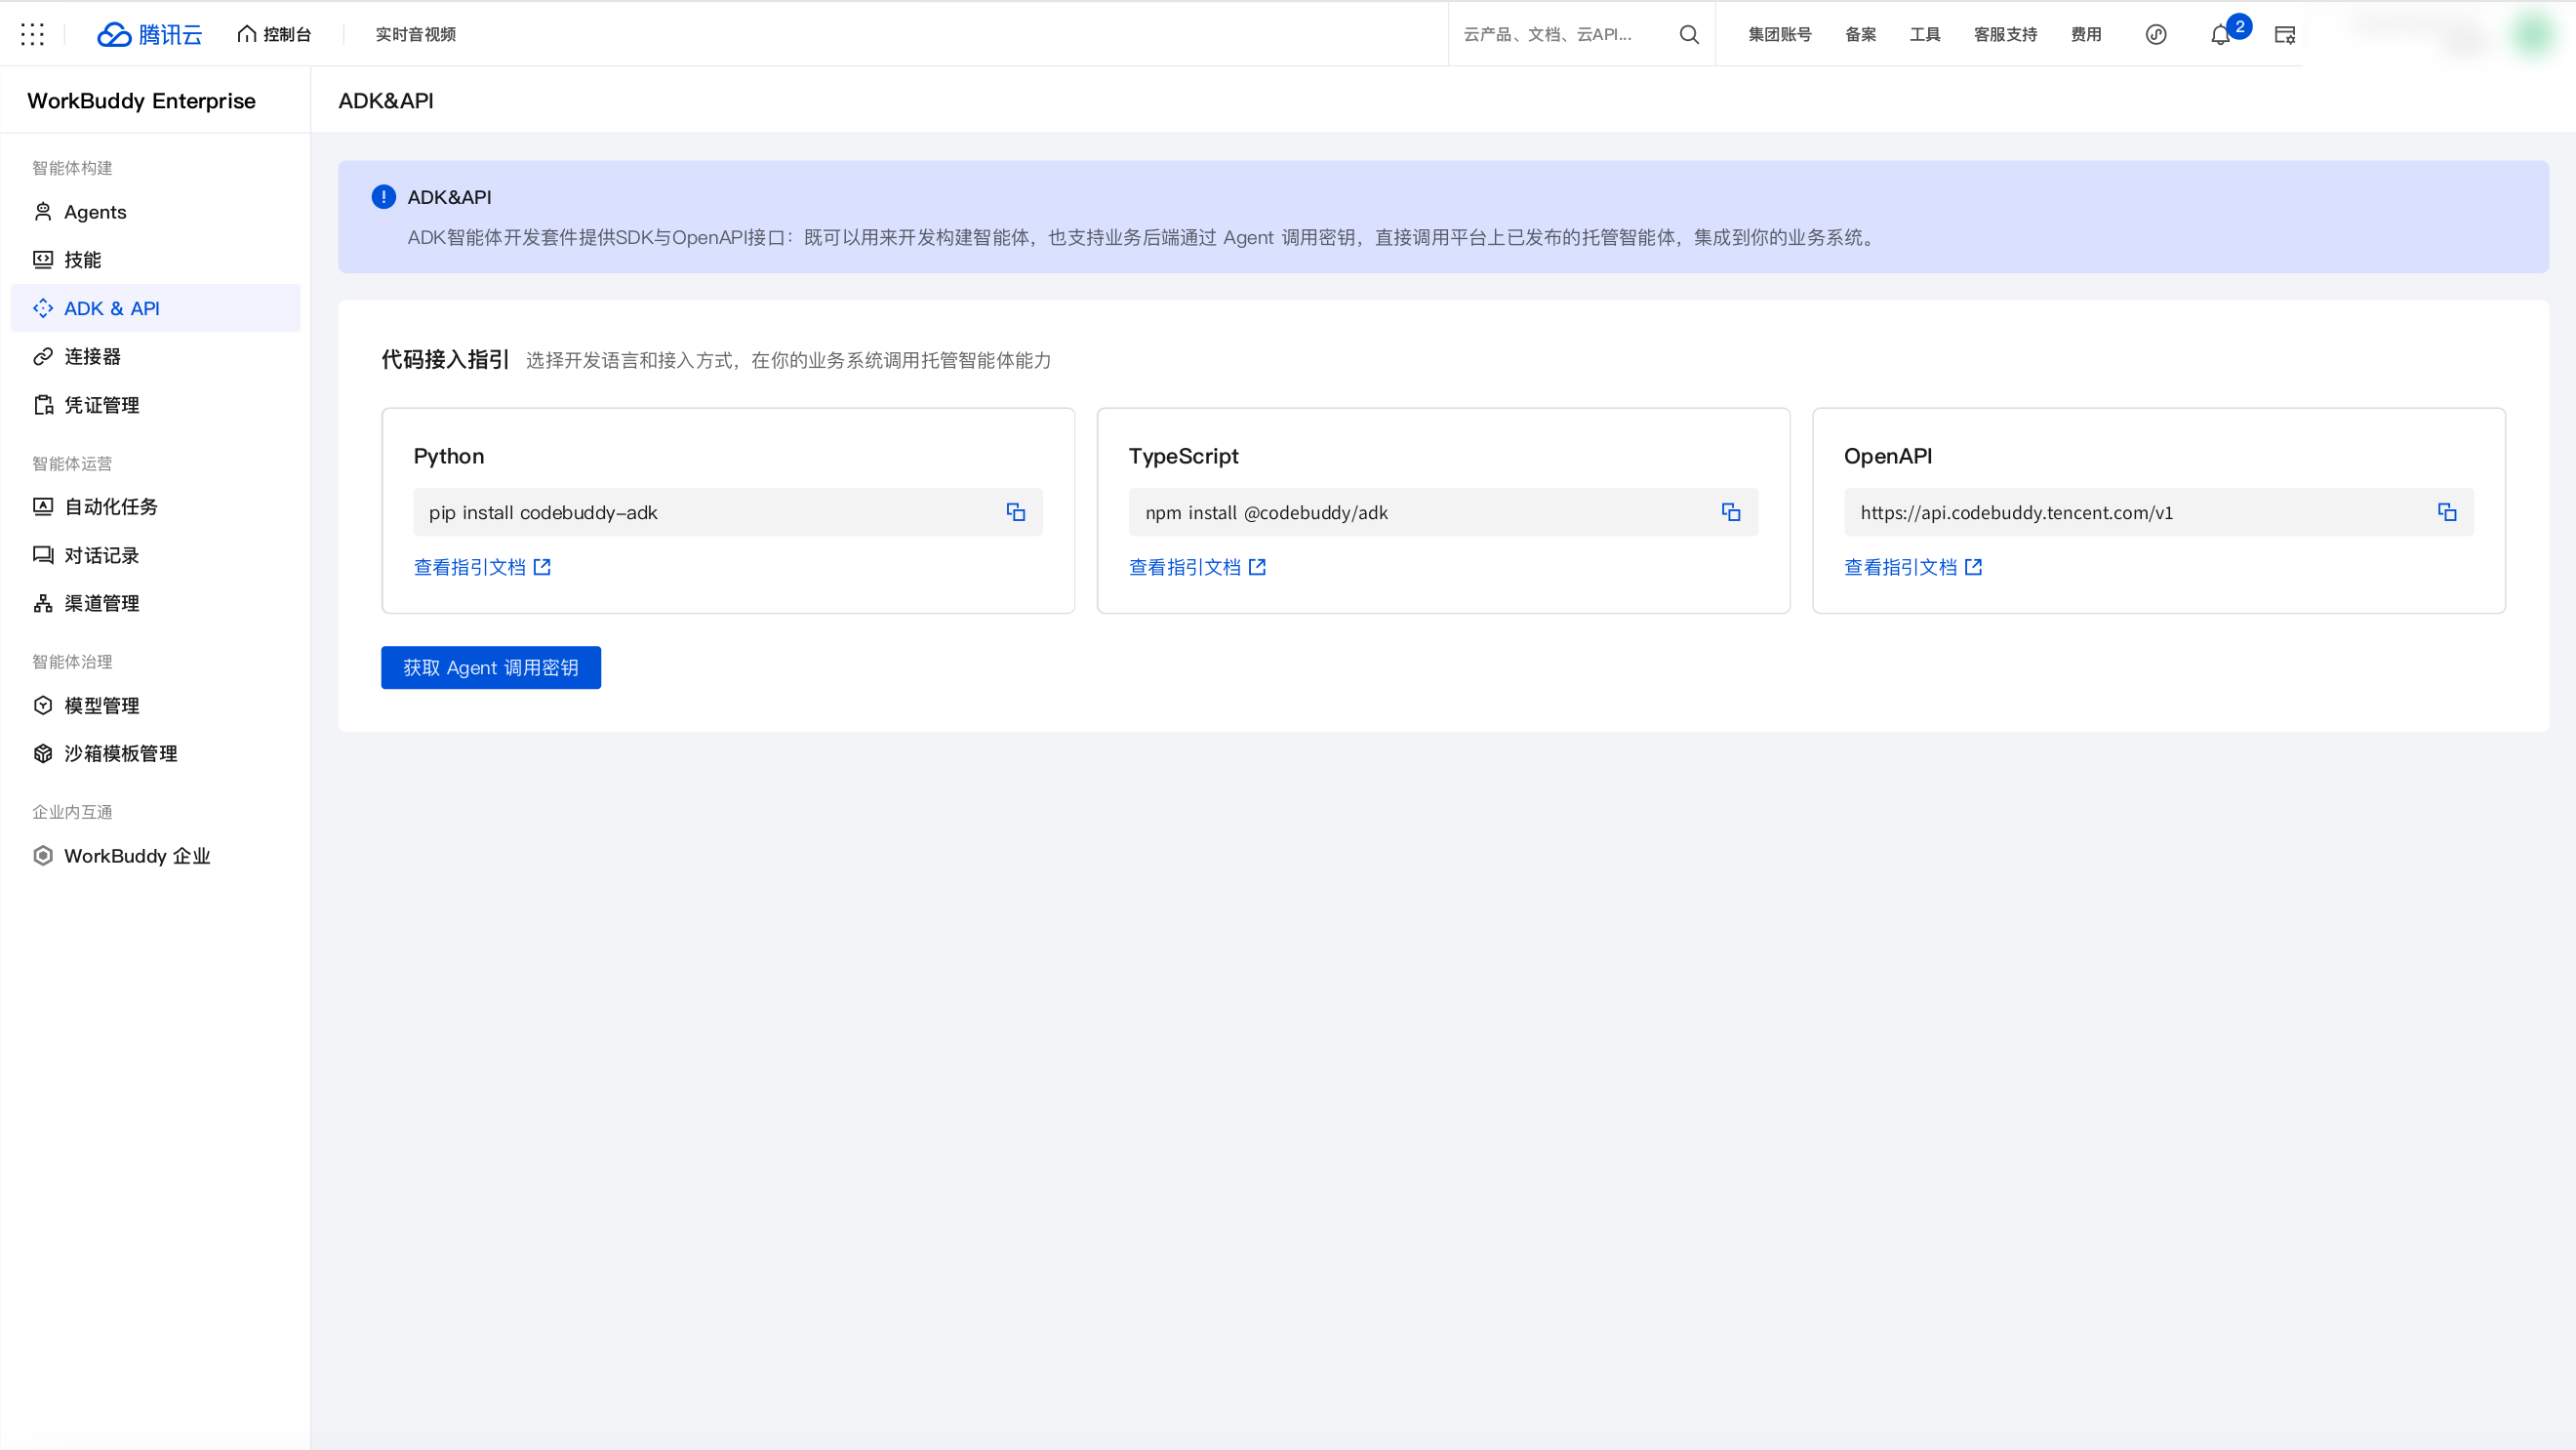Copy the OpenAPI endpoint URL
2576x1450 pixels.
[x=2447, y=512]
